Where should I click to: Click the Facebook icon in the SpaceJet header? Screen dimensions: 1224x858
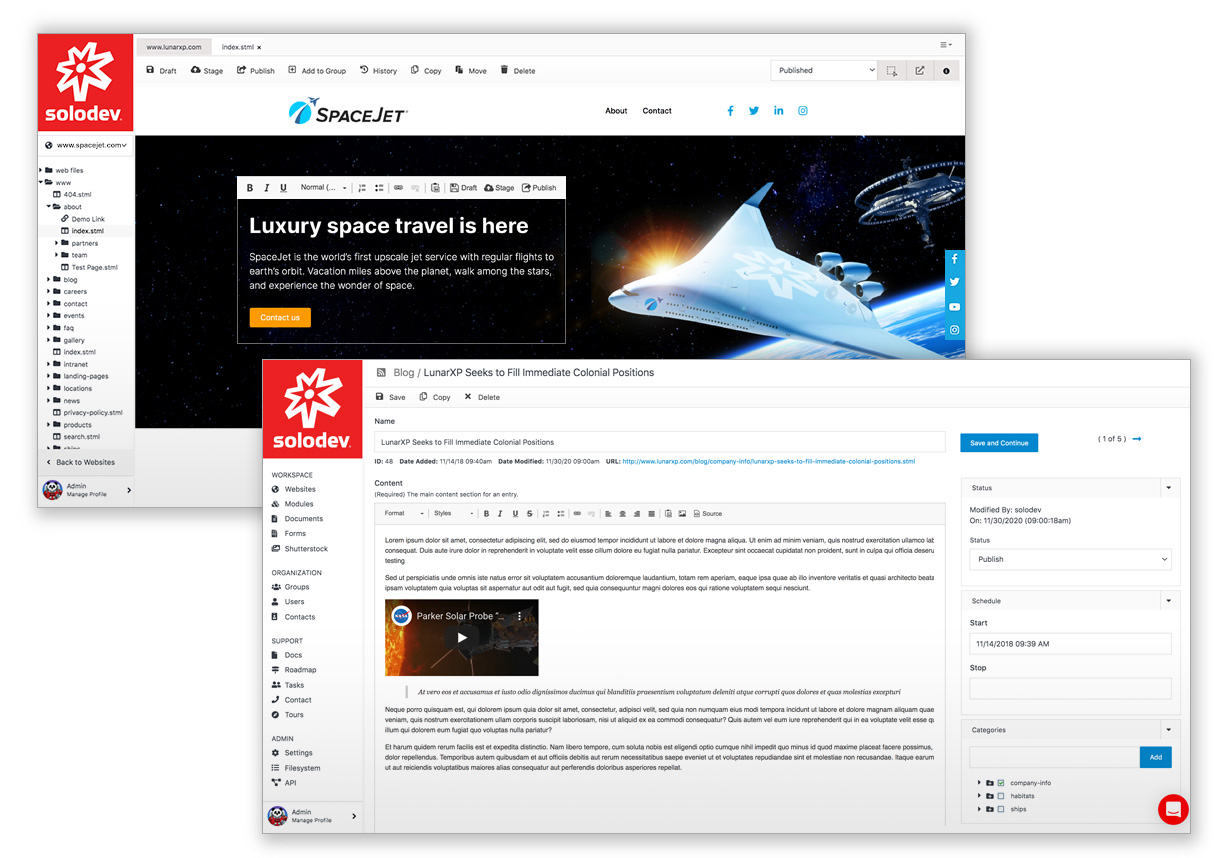pyautogui.click(x=730, y=111)
